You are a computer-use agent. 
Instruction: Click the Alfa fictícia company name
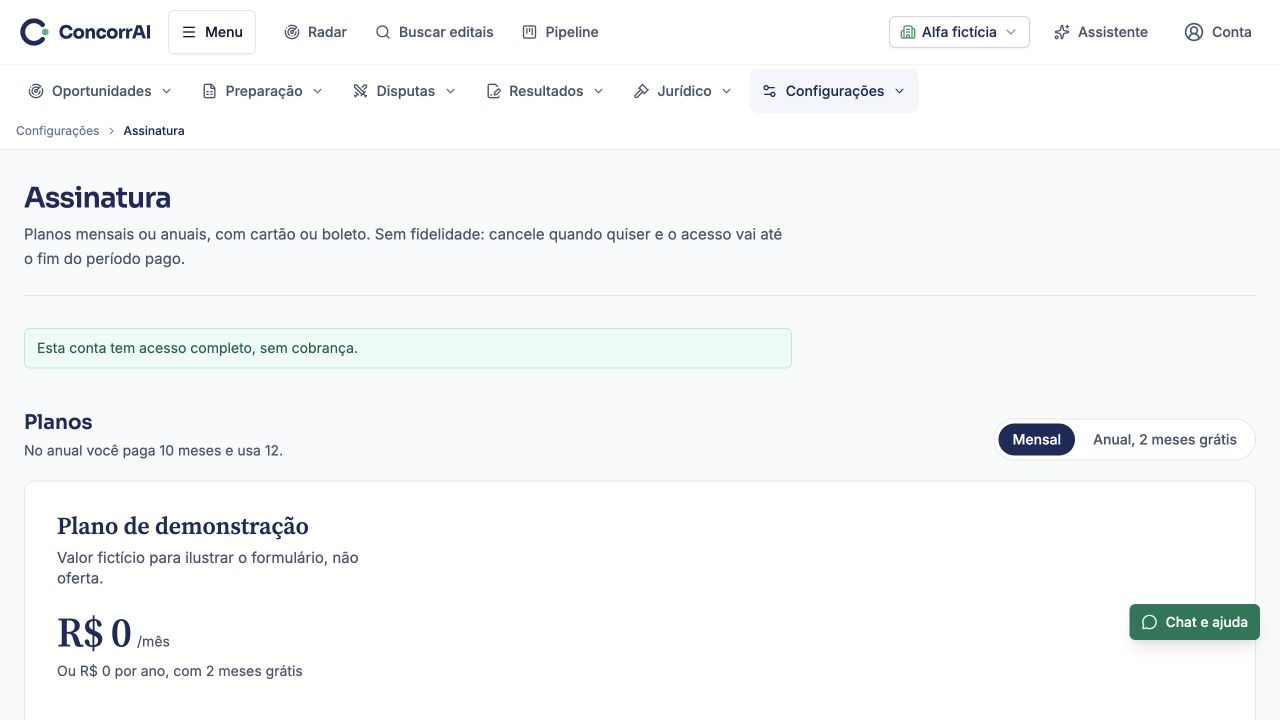959,32
